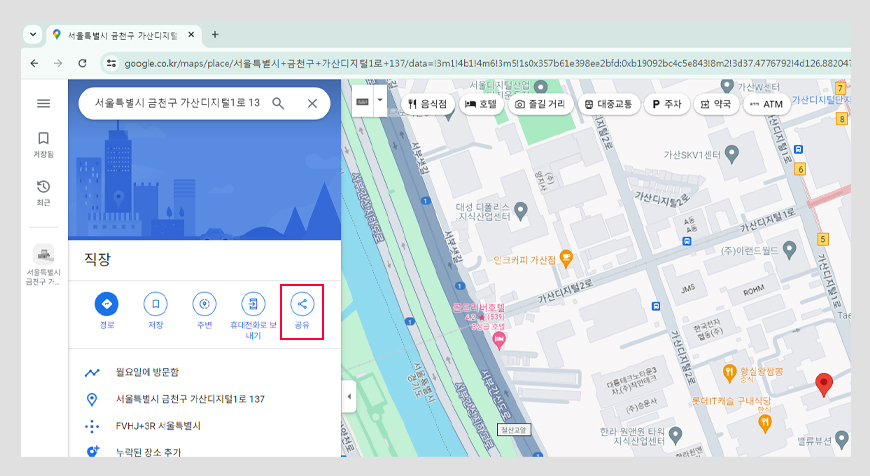The image size is (870, 476).
Task: Filter map by 약국 pharmacy chip
Action: (x=716, y=104)
